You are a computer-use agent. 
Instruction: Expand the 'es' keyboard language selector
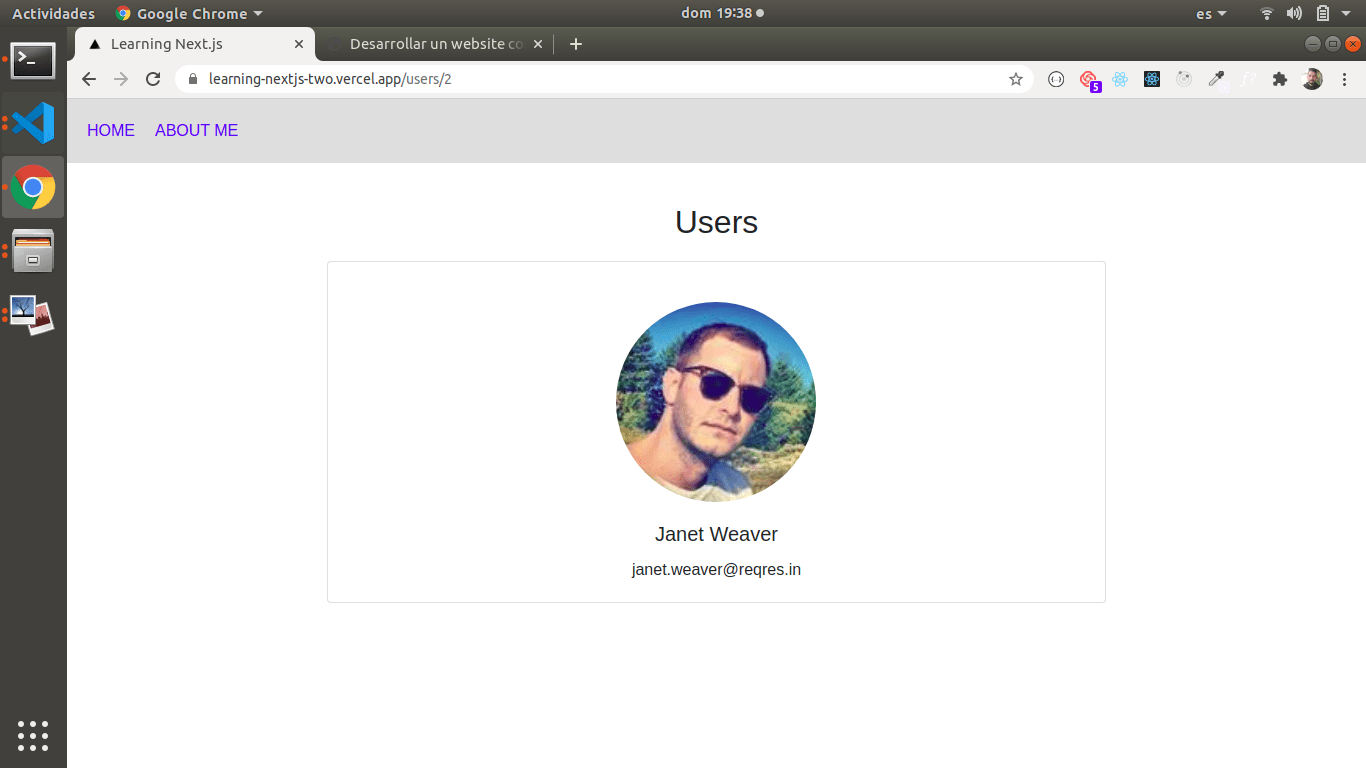[x=1210, y=14]
